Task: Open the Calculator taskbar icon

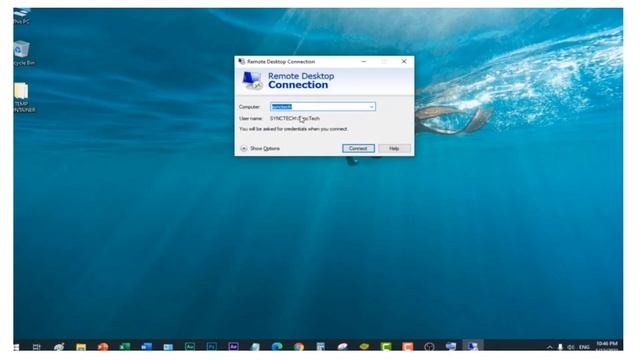Action: point(320,347)
